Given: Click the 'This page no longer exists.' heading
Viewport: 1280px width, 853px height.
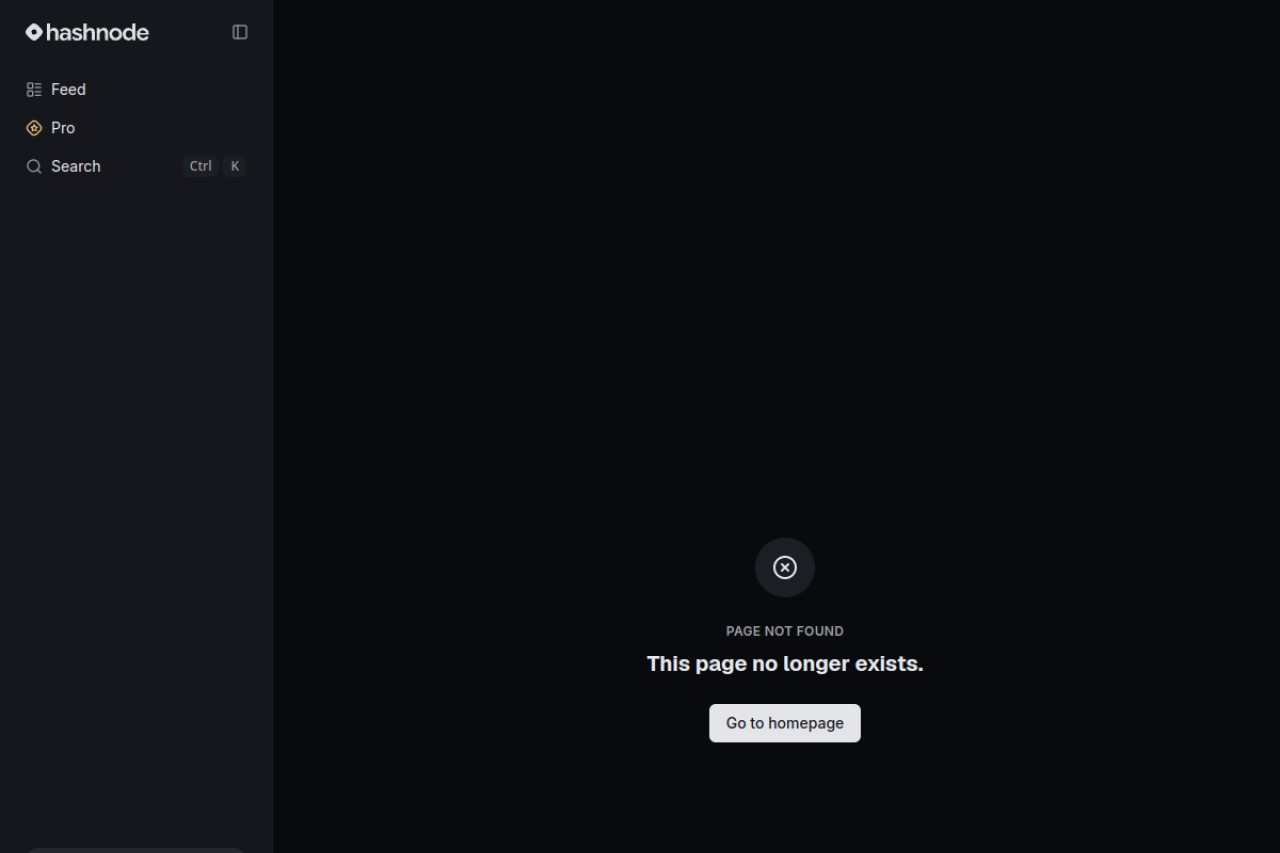Looking at the screenshot, I should pos(785,664).
